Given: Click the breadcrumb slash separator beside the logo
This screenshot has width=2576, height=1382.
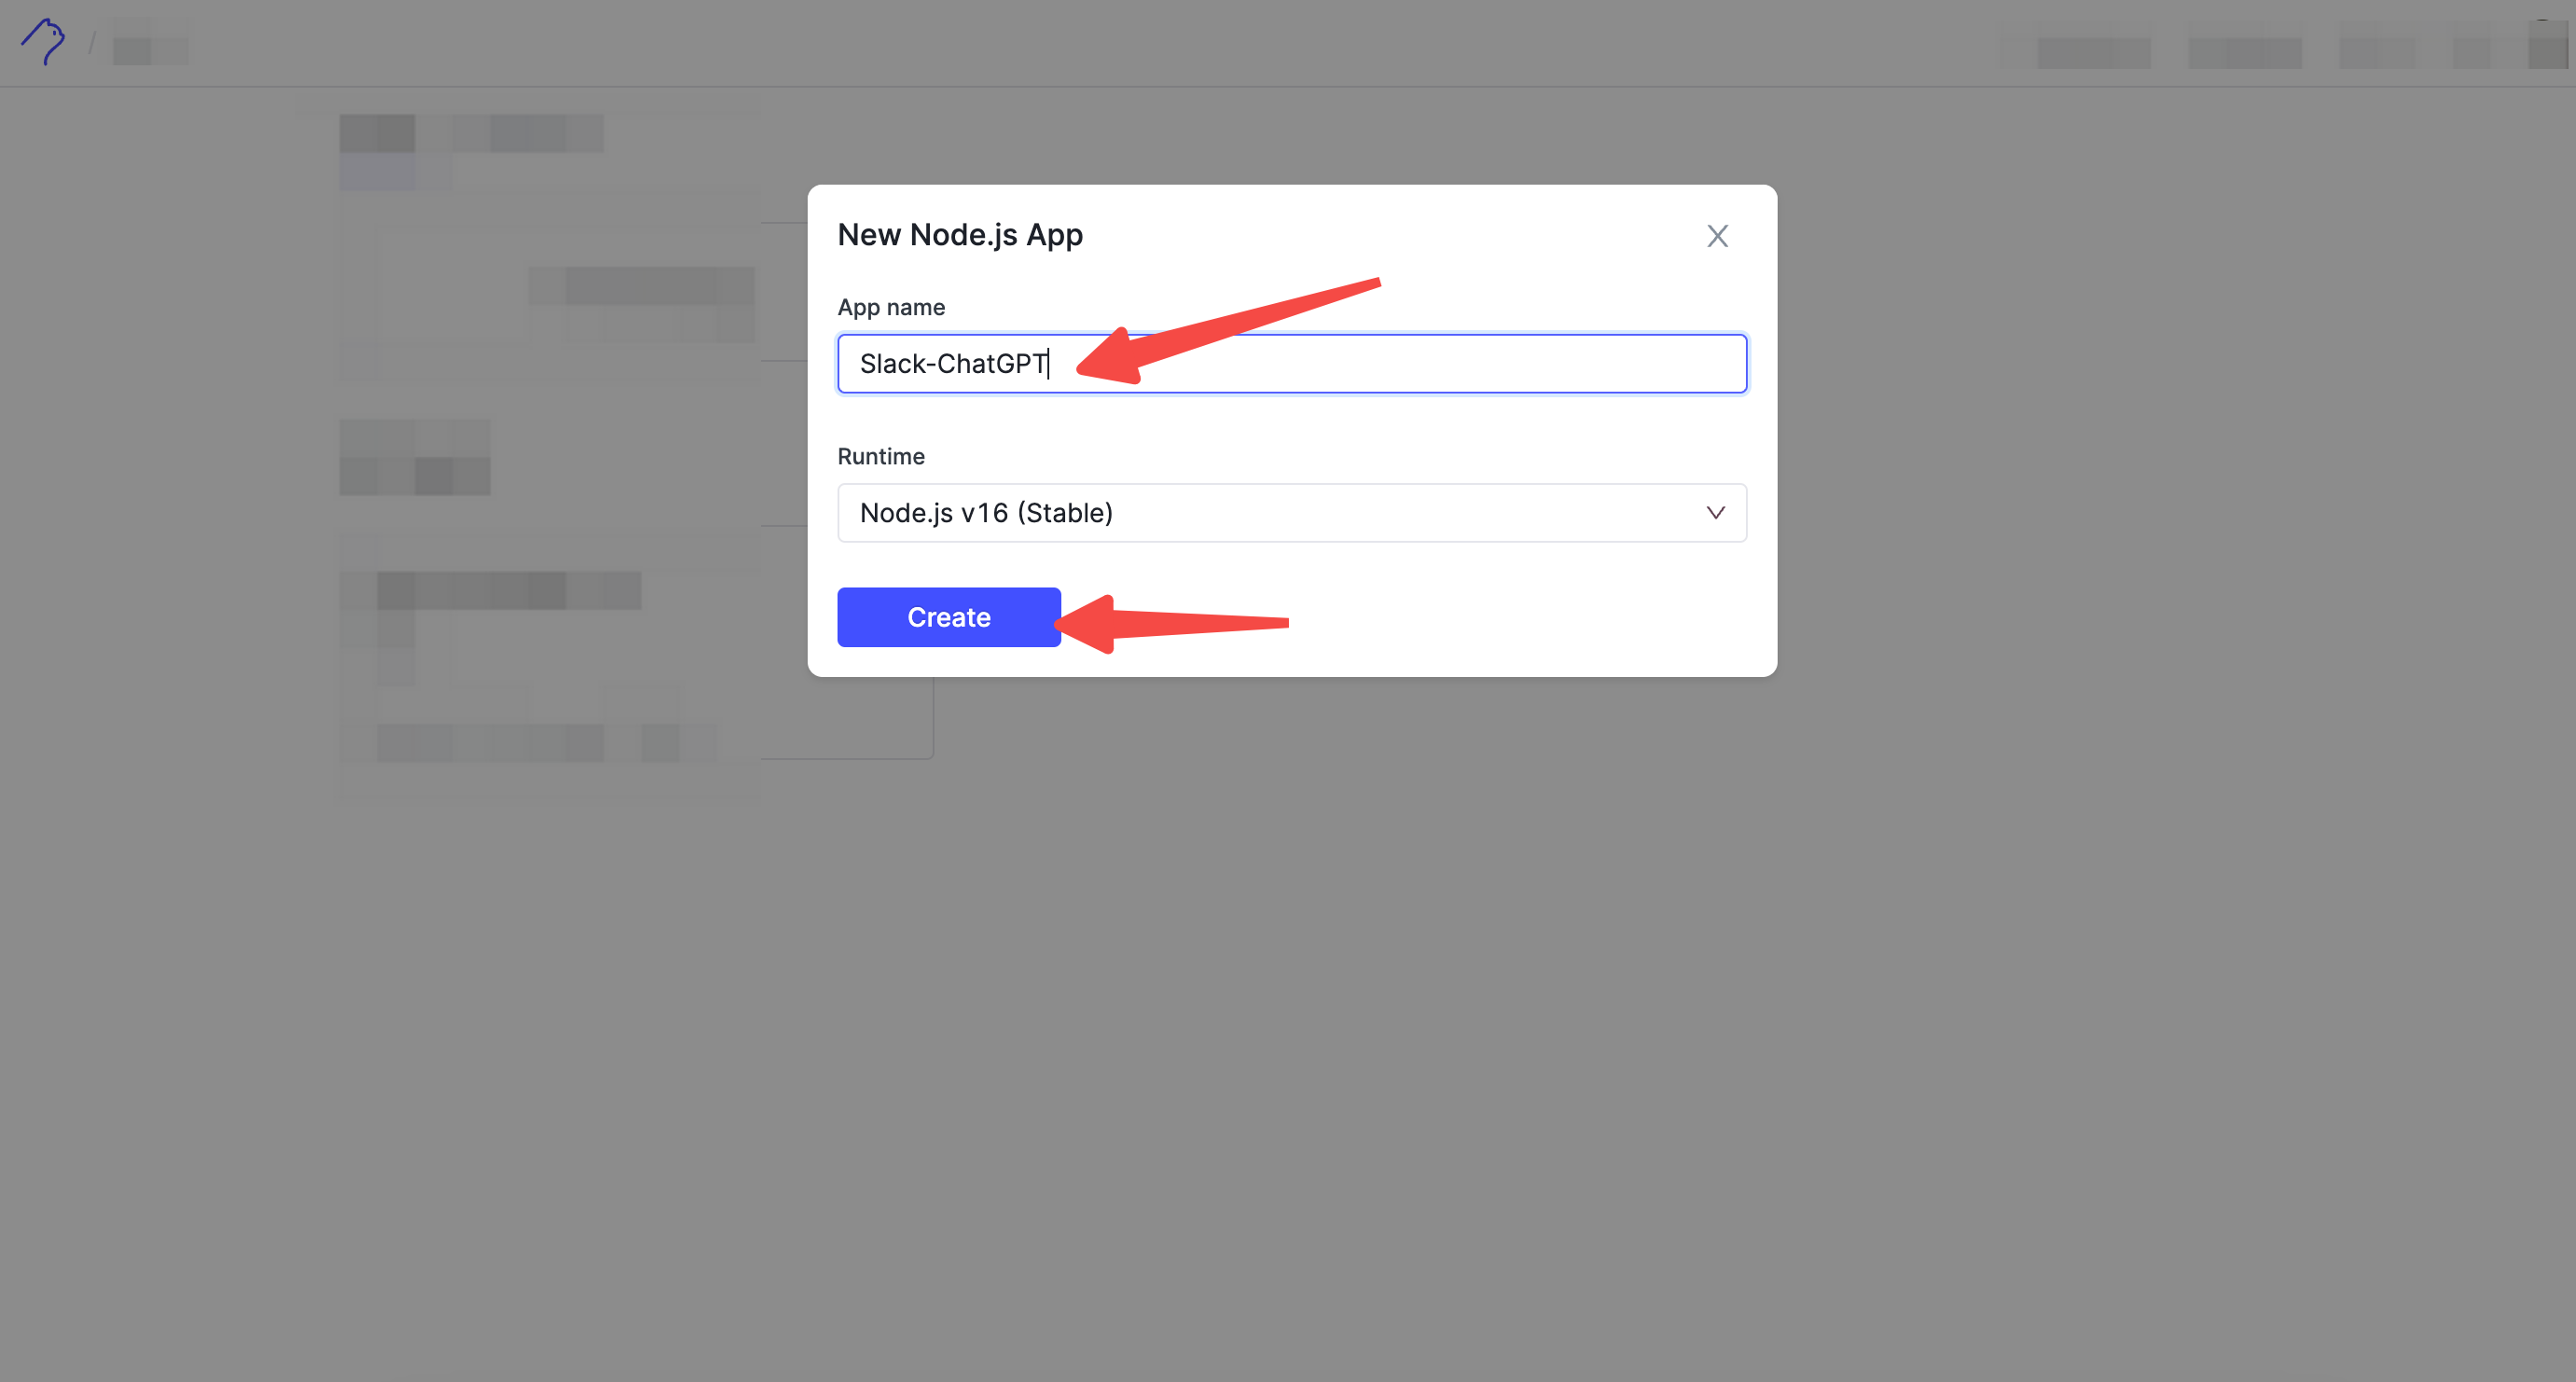Looking at the screenshot, I should pos(92,43).
